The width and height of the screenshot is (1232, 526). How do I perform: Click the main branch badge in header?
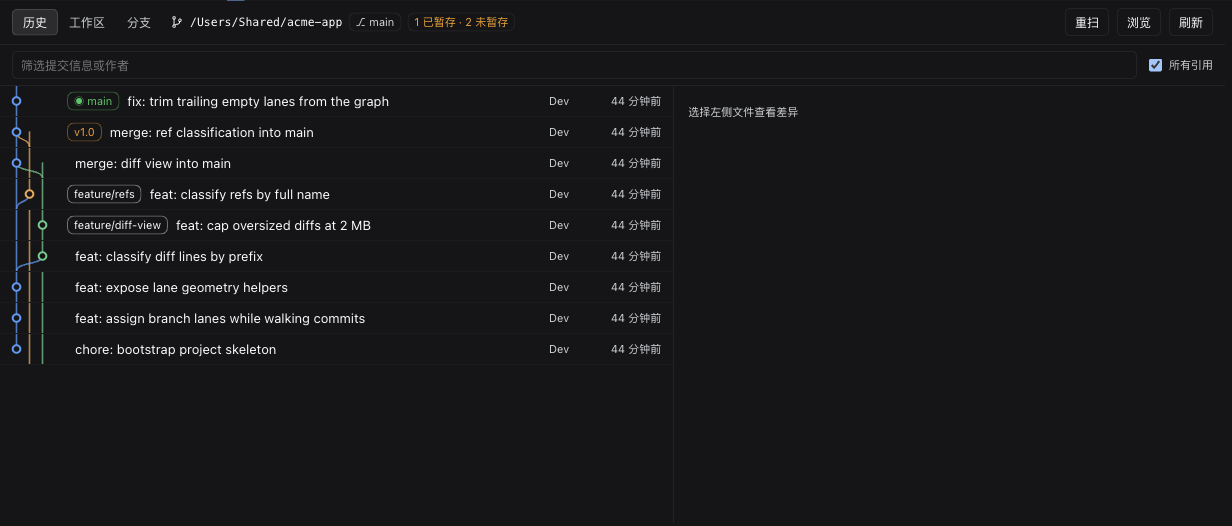375,22
